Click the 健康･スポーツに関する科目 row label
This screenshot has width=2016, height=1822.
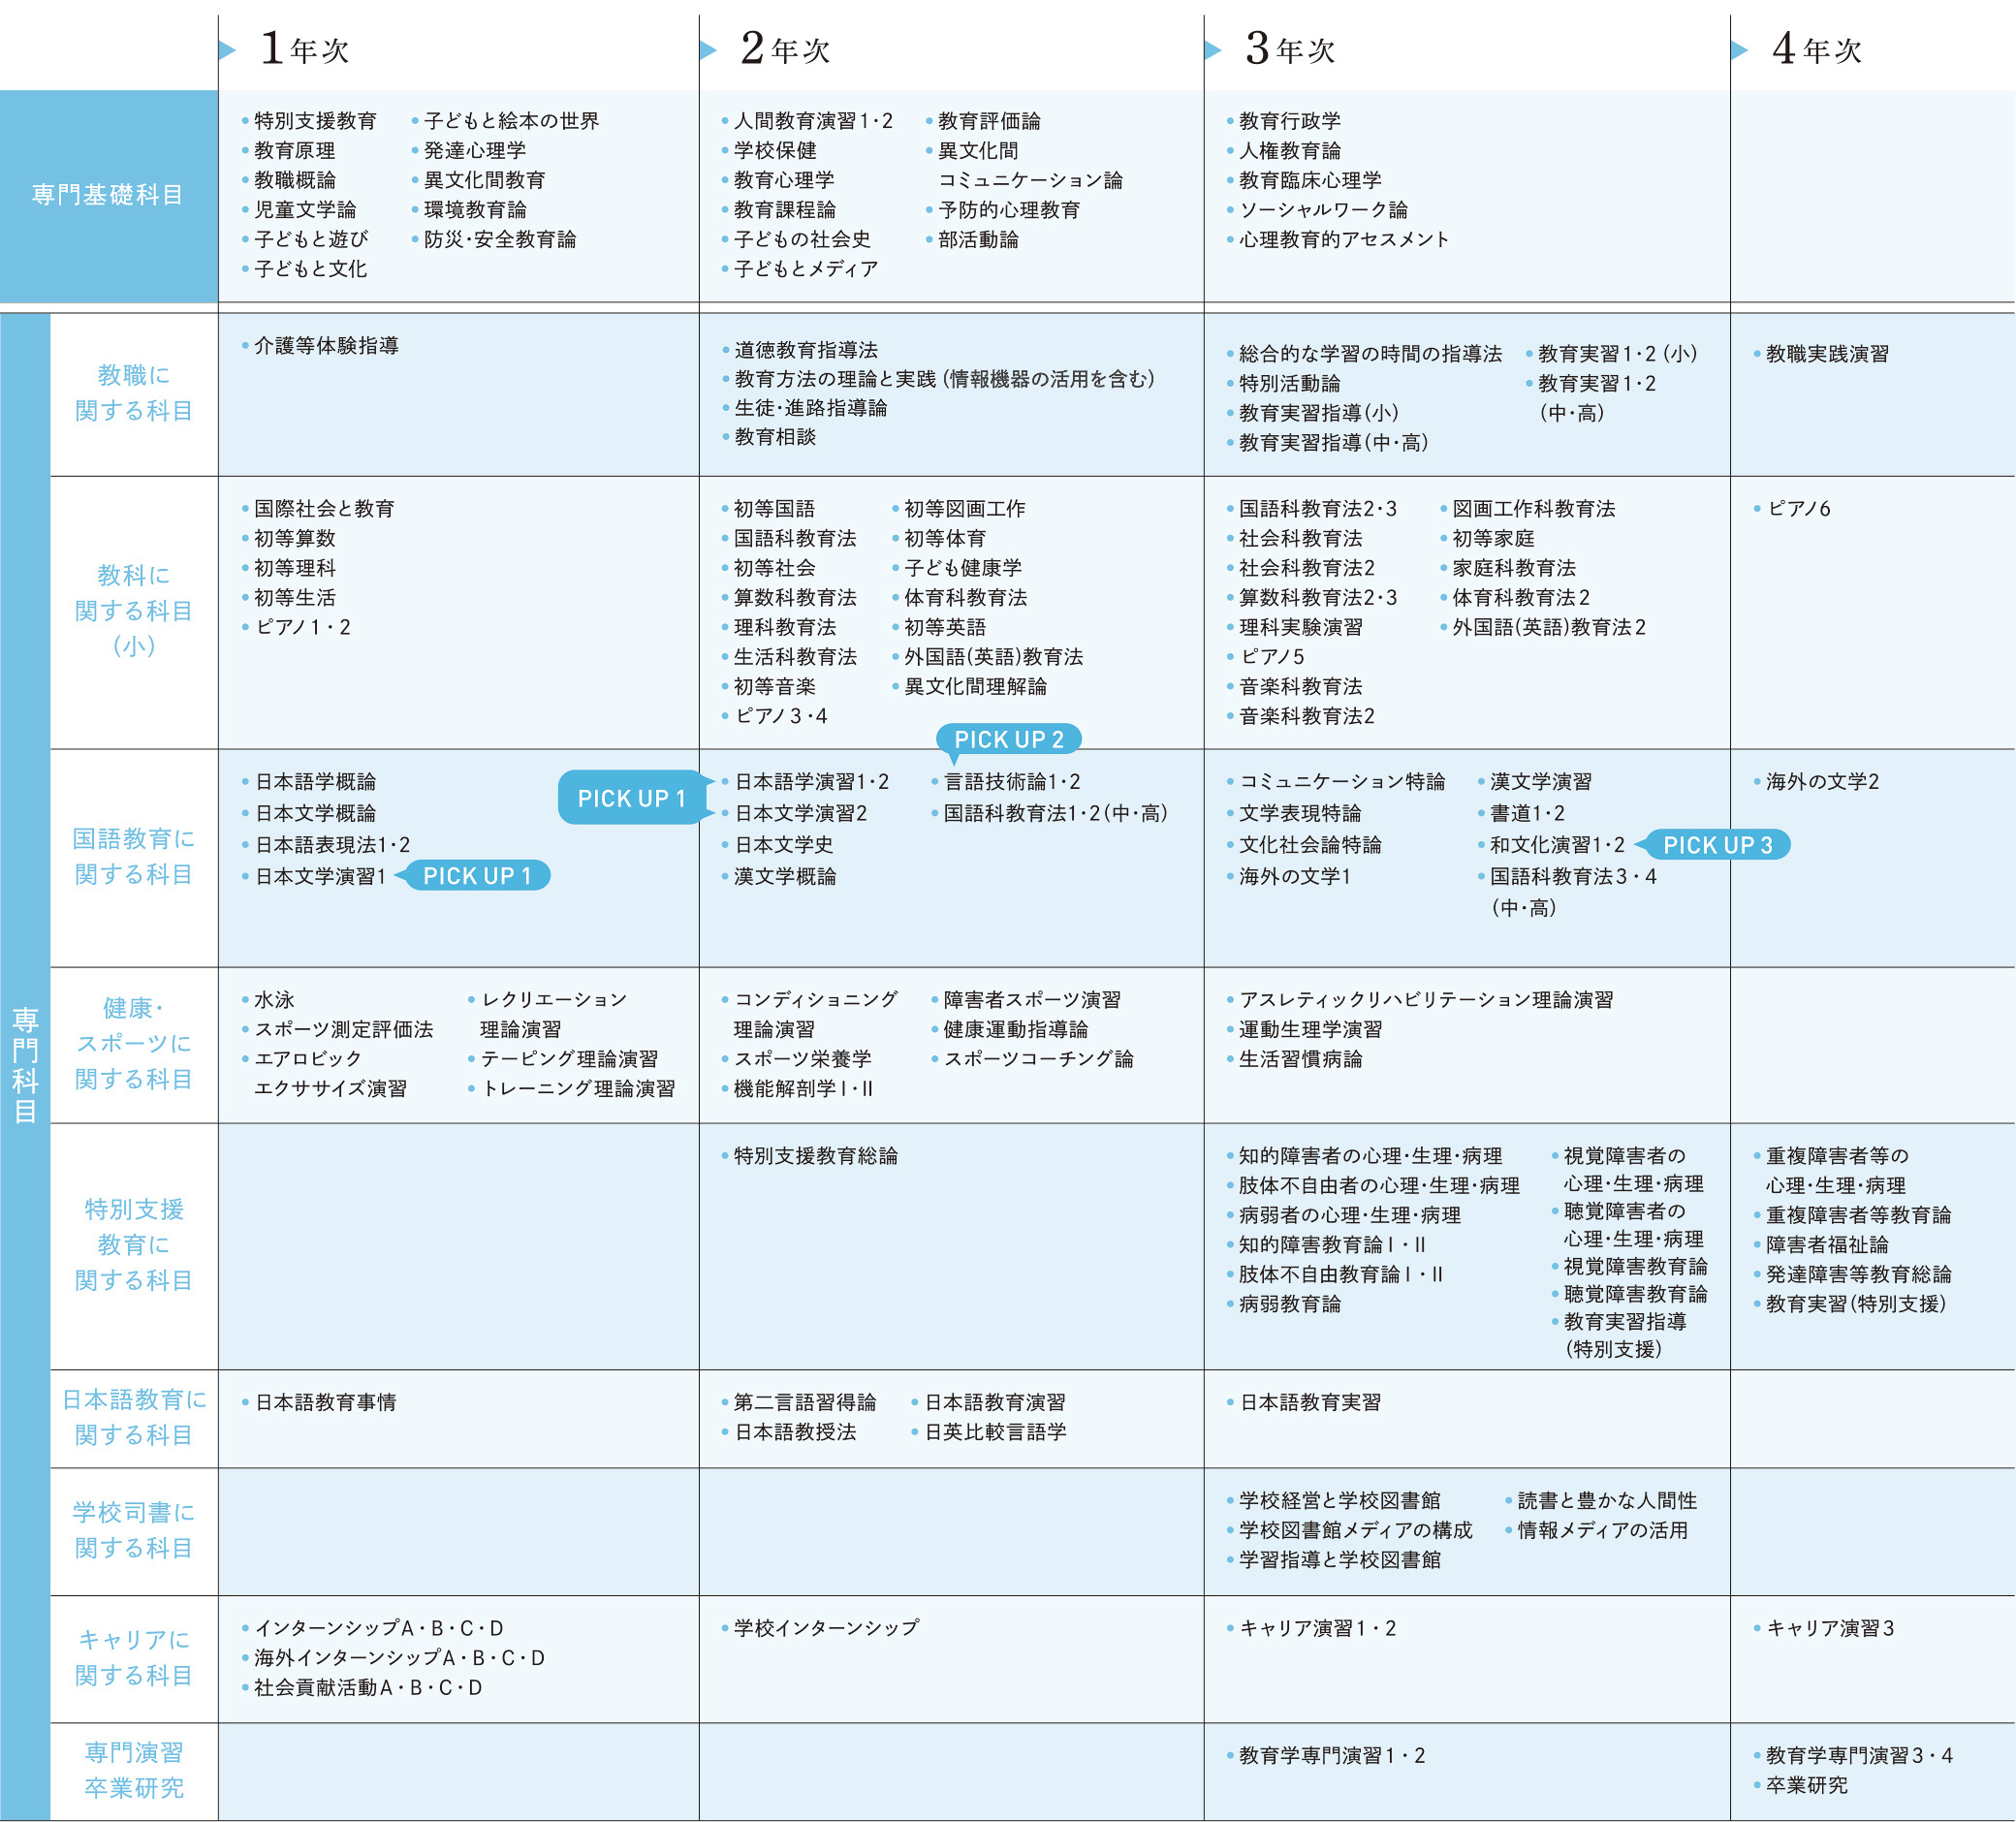click(x=134, y=1043)
